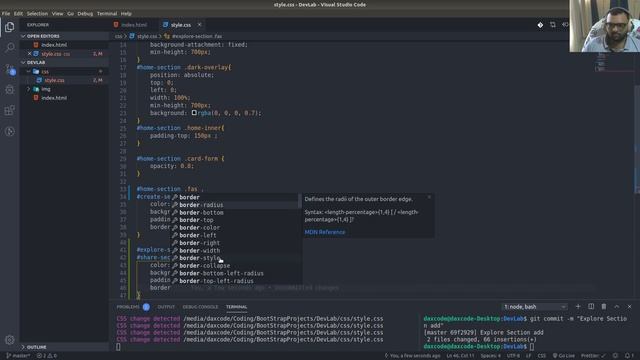
Task: Open the Debug view in activity bar
Action: (x=9, y=90)
